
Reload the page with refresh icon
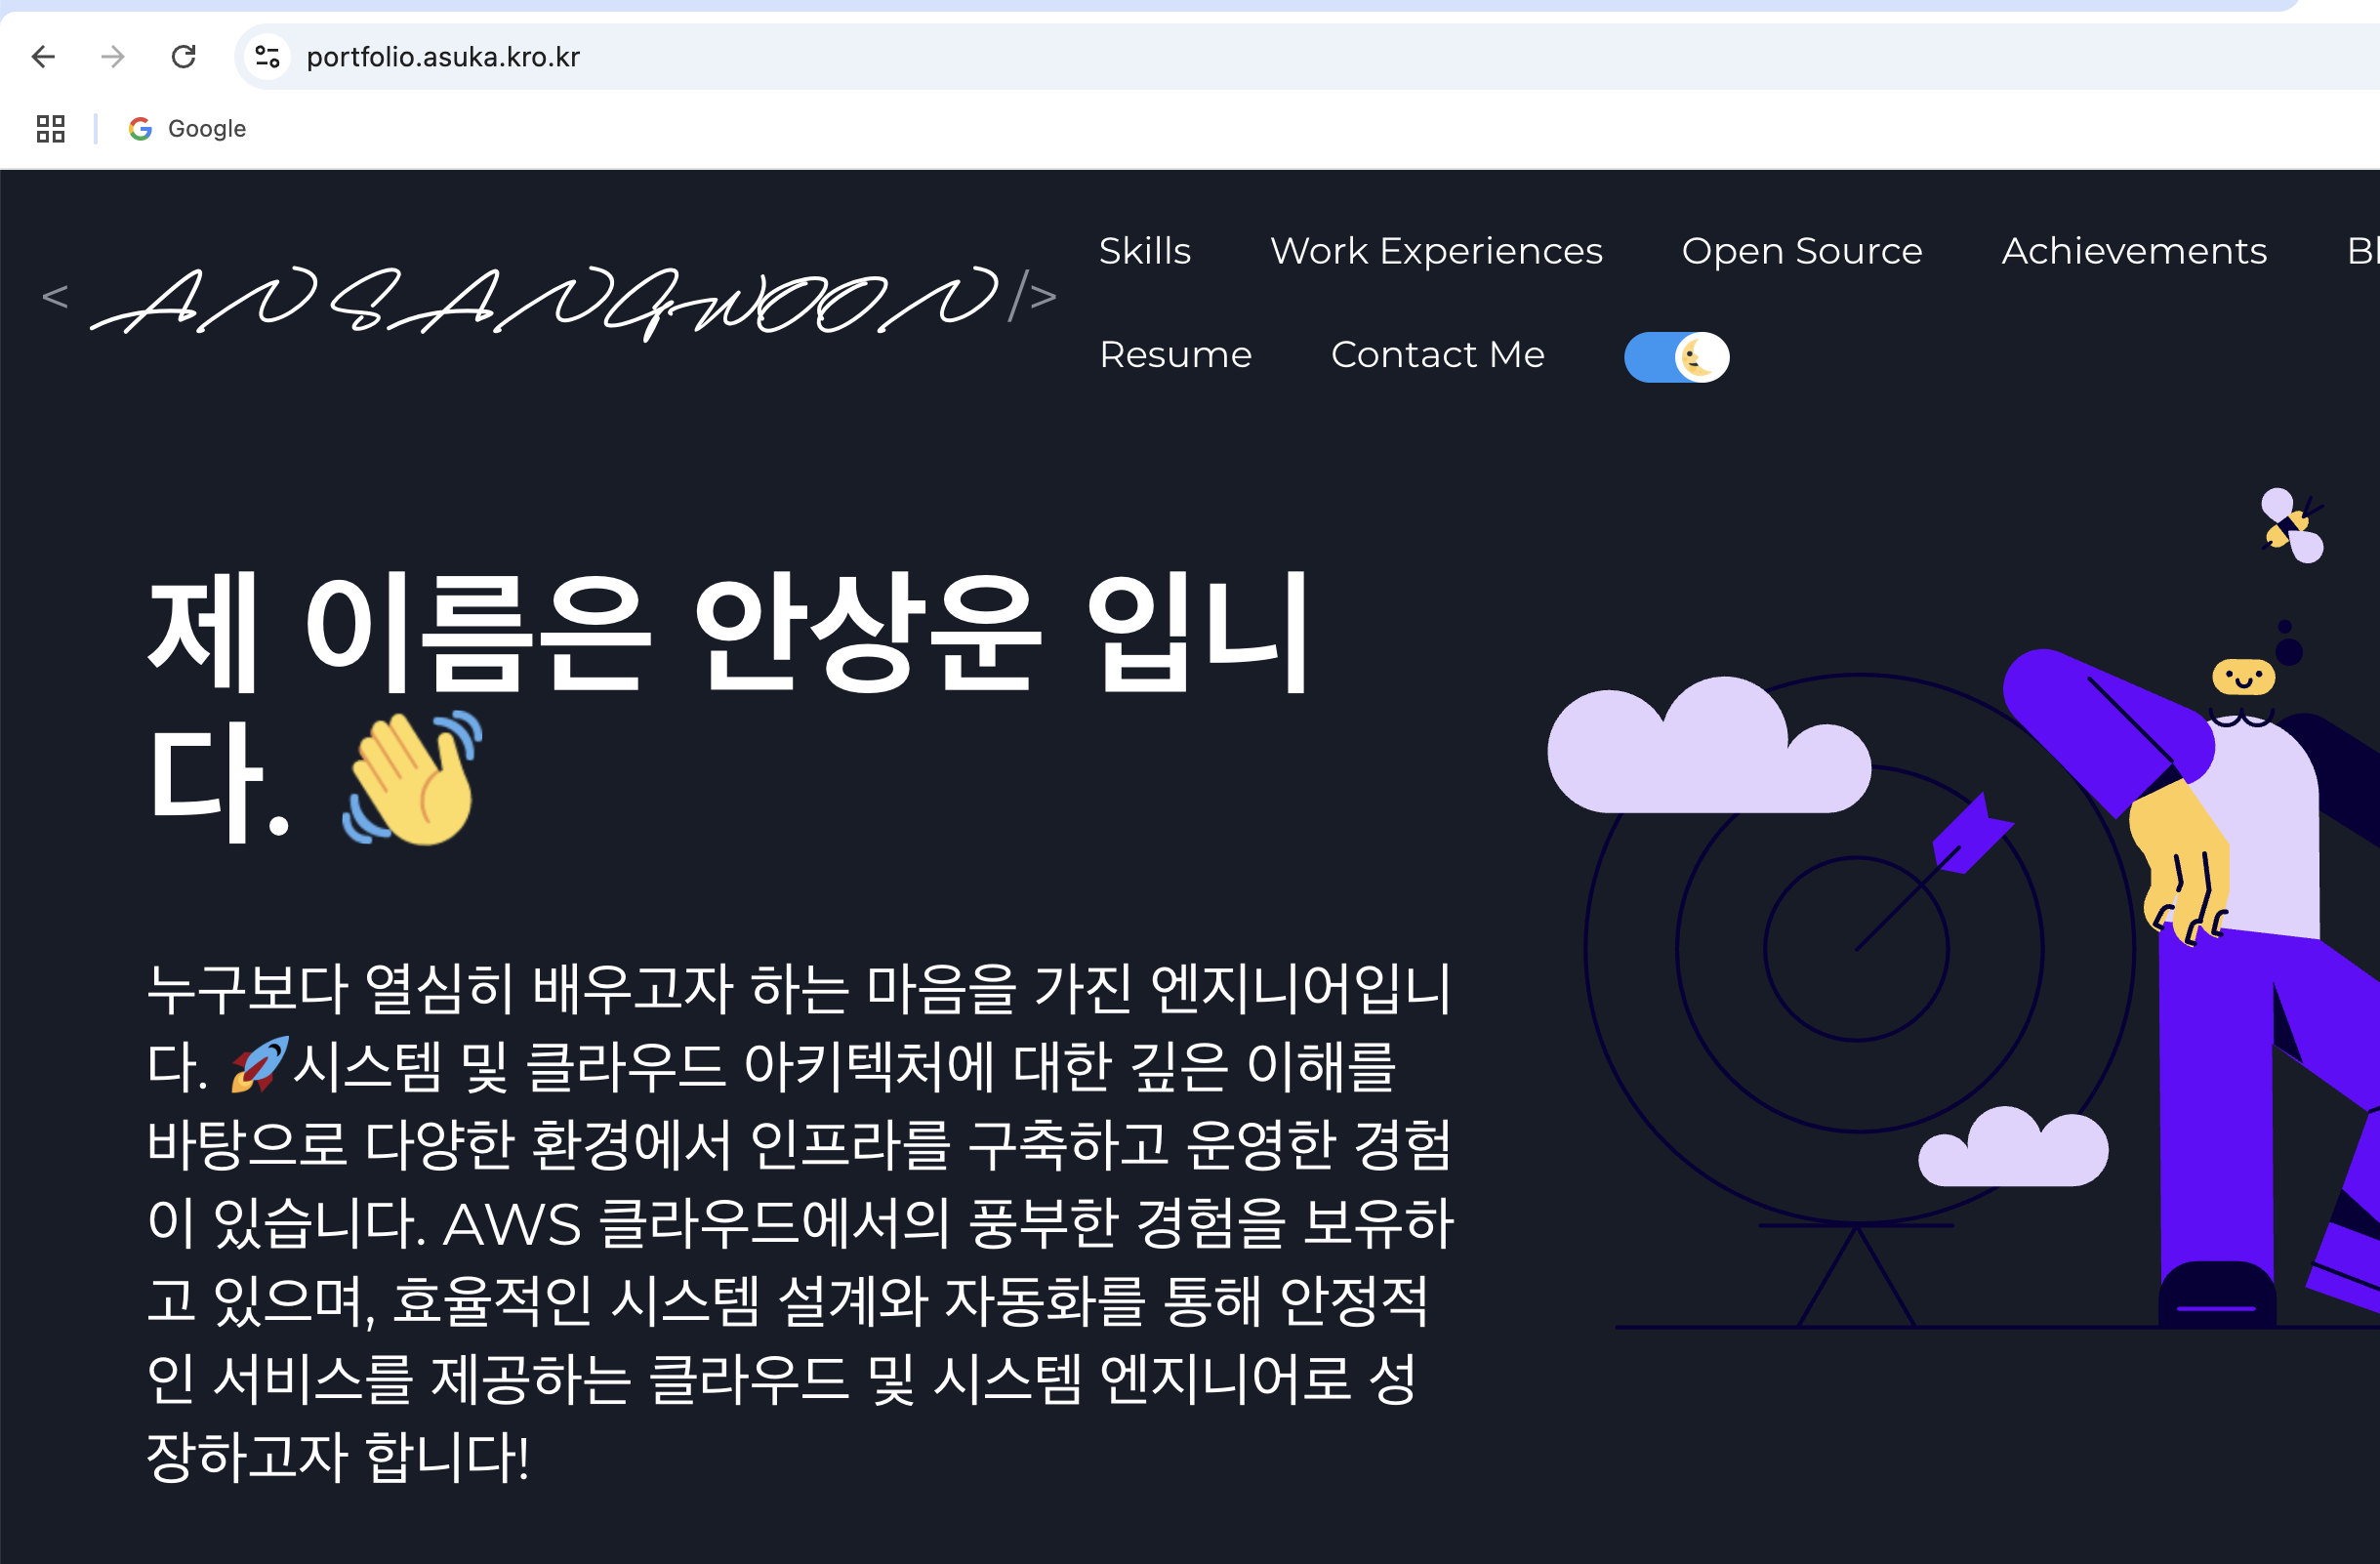click(183, 57)
